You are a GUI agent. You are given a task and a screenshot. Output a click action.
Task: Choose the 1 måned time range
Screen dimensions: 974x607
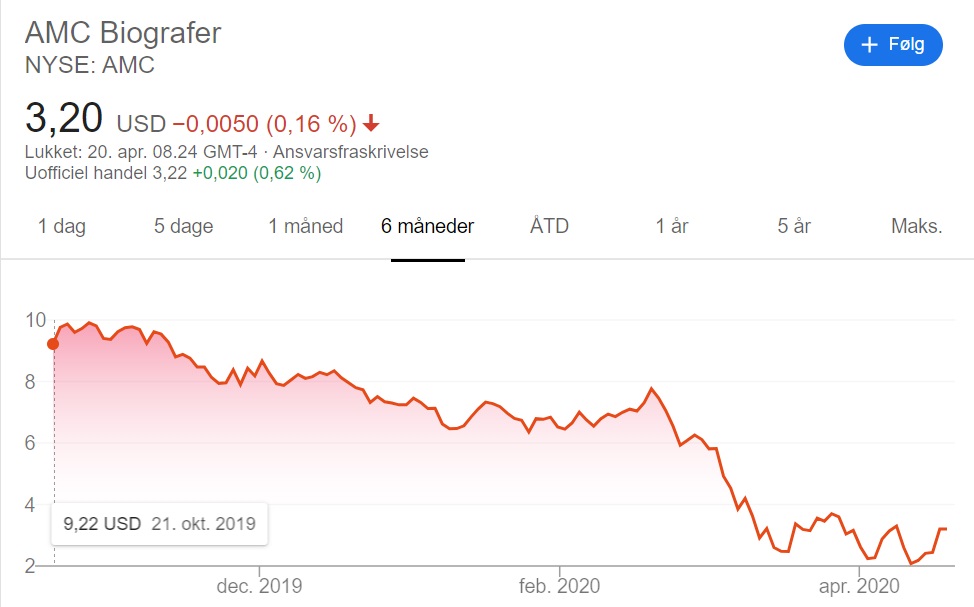click(306, 226)
